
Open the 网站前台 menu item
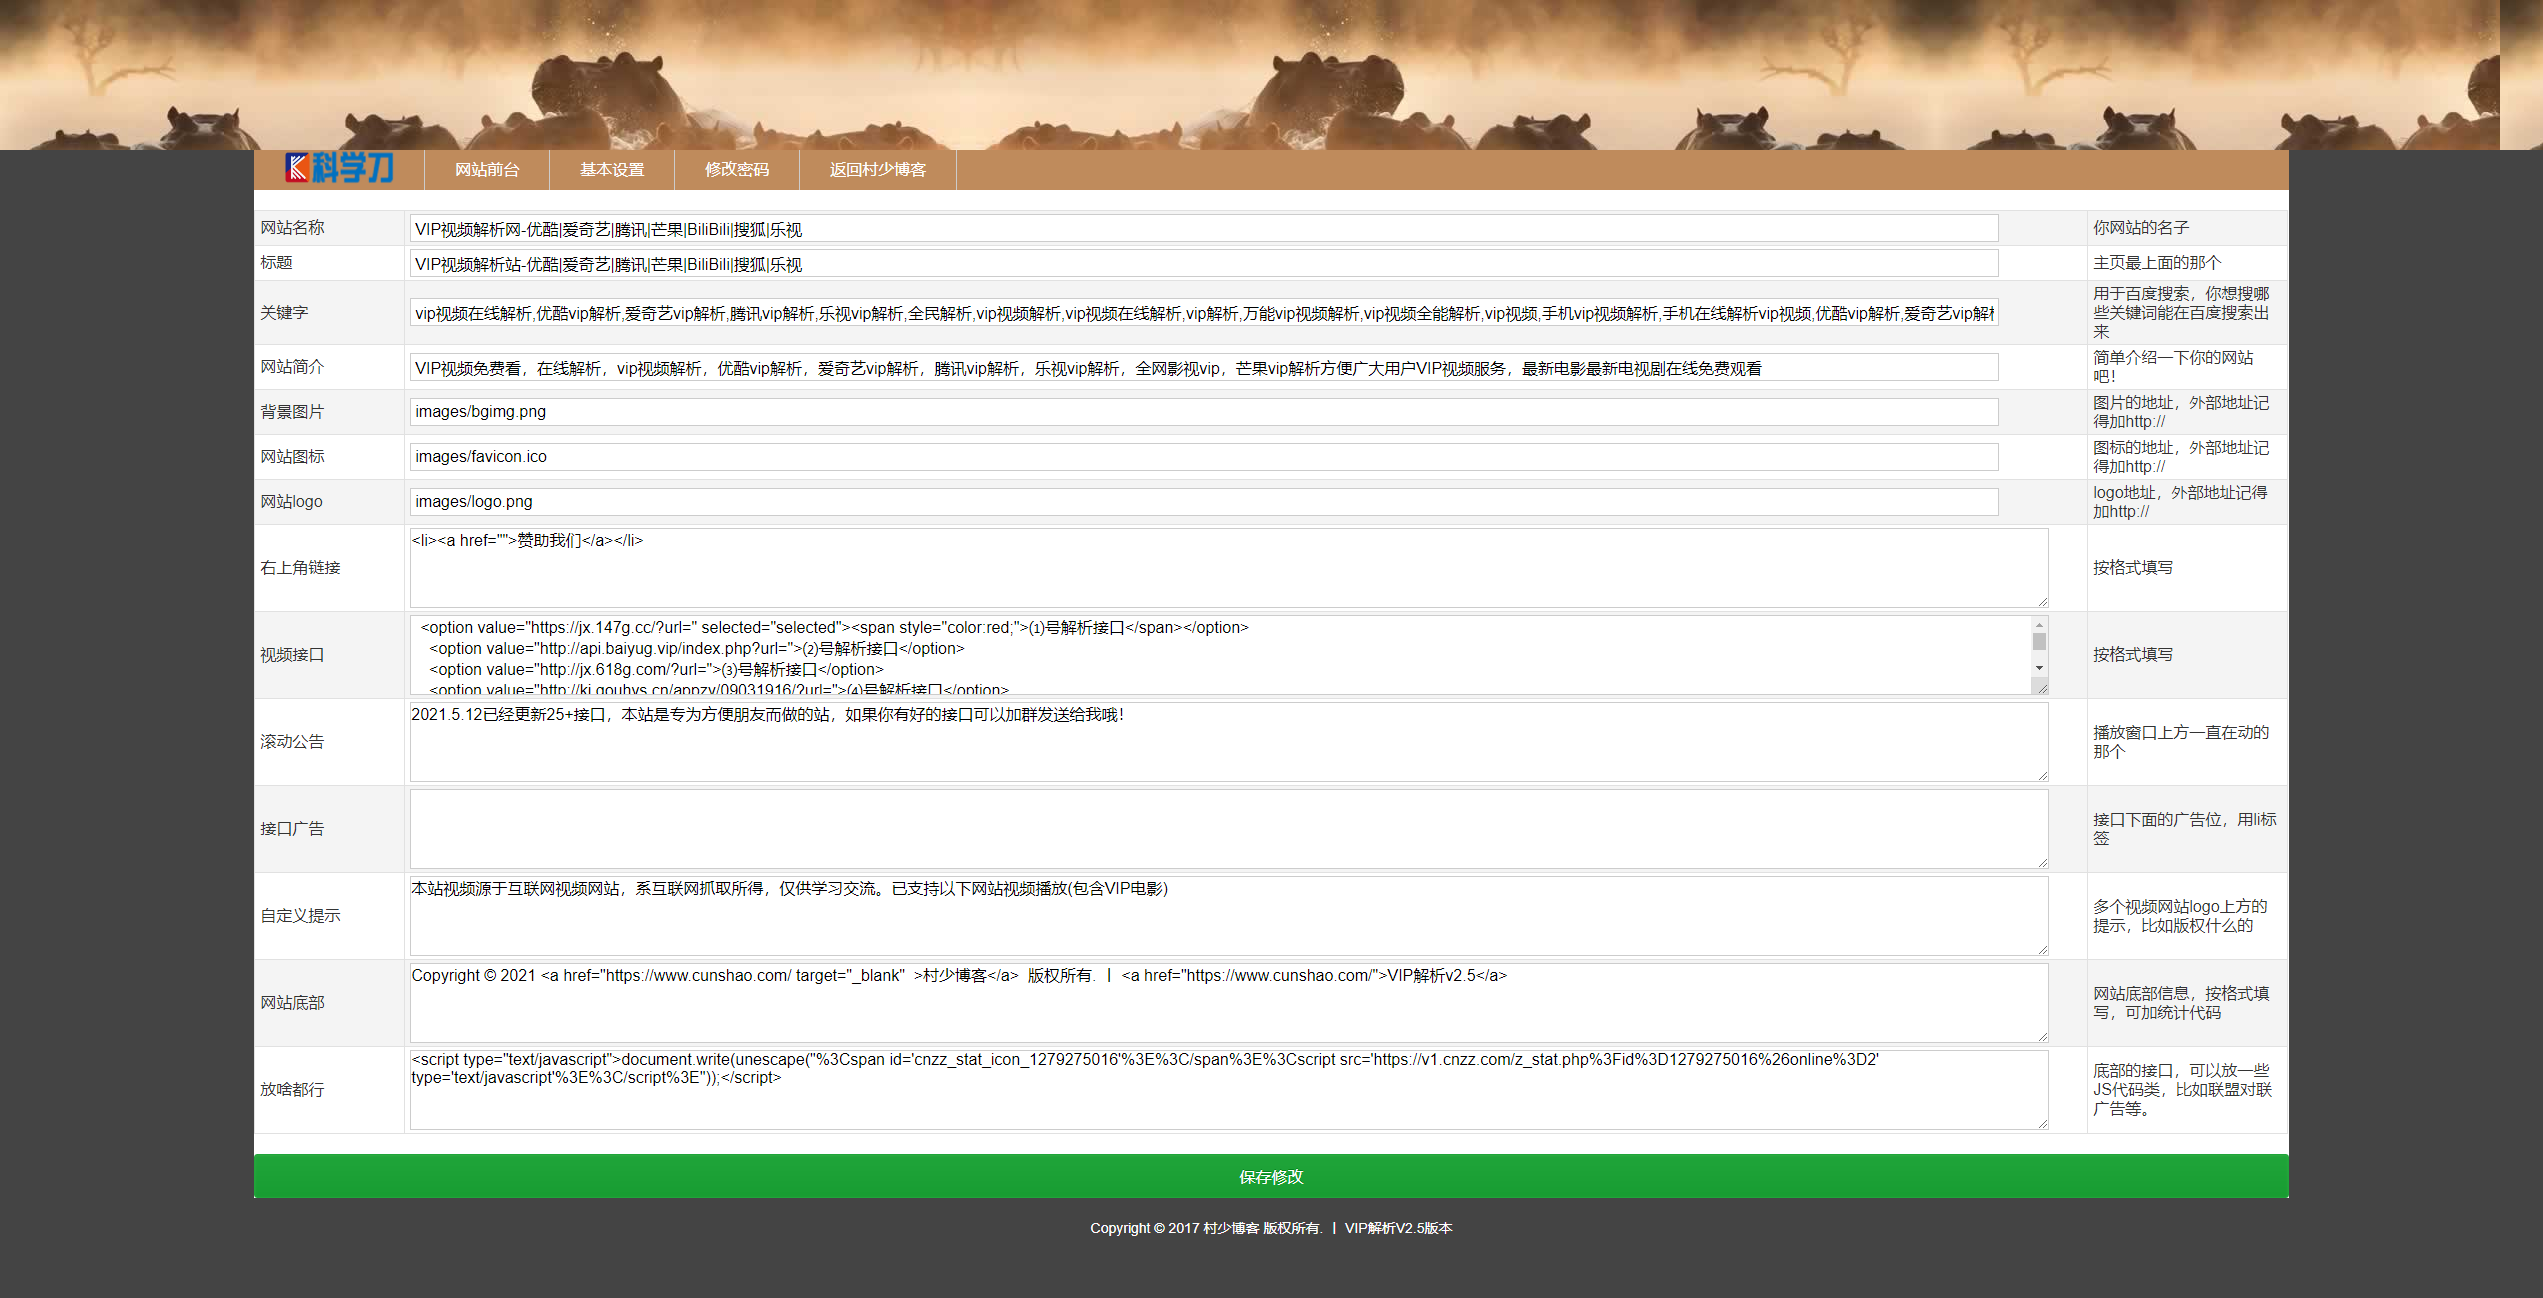(487, 170)
